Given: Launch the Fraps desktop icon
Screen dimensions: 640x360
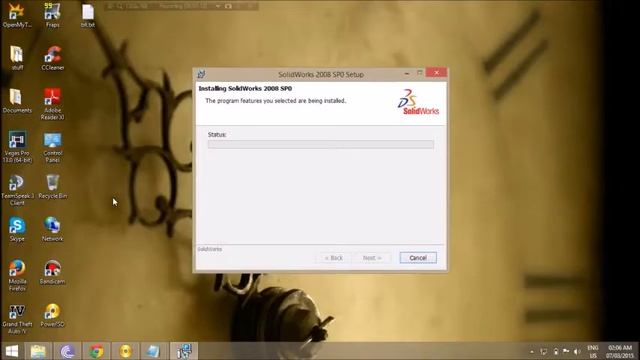Looking at the screenshot, I should coord(53,16).
